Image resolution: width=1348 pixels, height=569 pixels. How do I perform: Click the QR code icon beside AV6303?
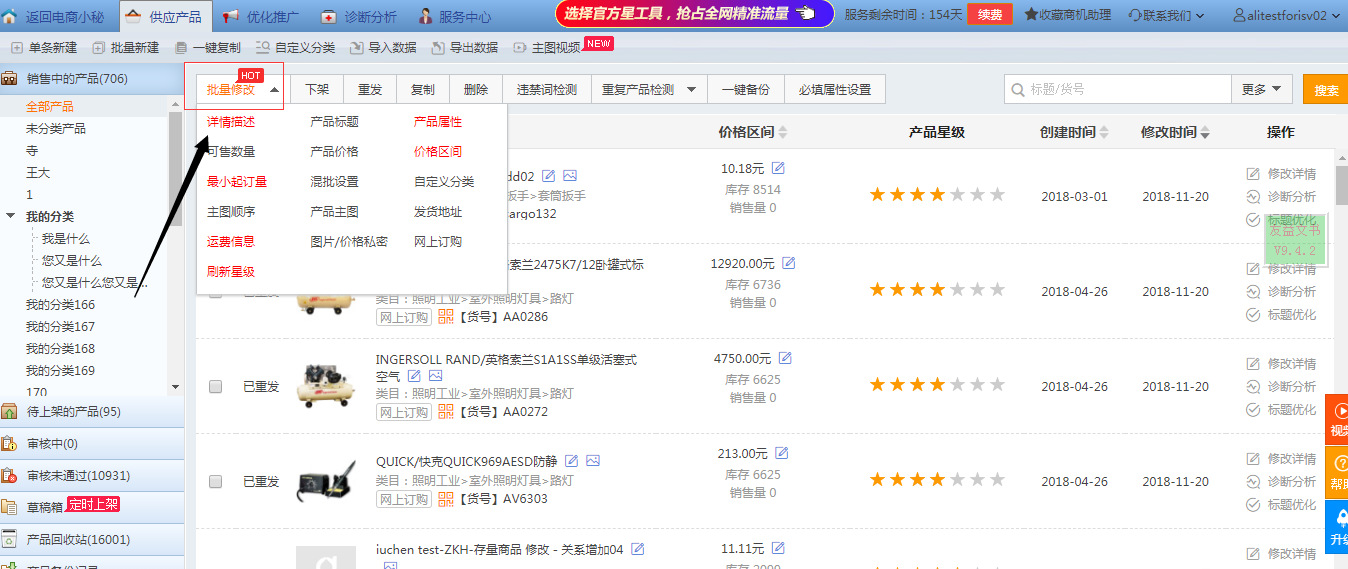pos(446,498)
